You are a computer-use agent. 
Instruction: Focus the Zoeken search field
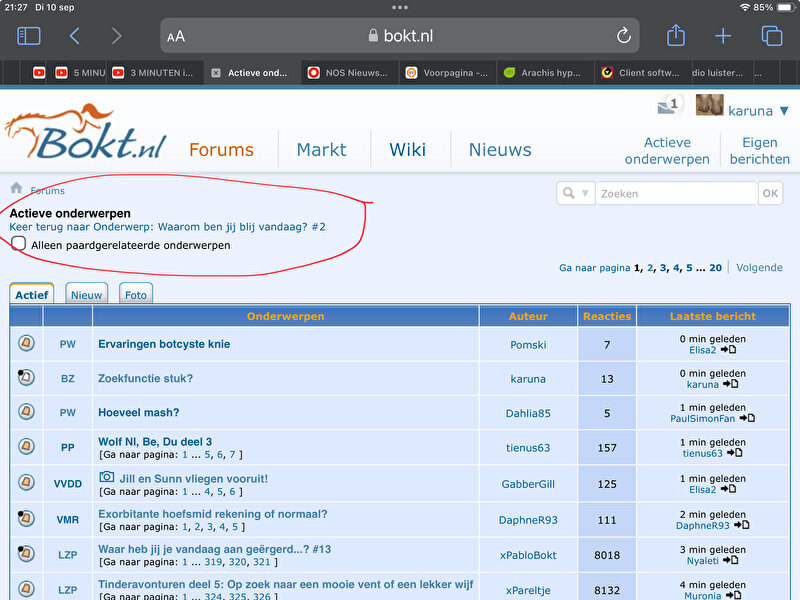point(677,193)
